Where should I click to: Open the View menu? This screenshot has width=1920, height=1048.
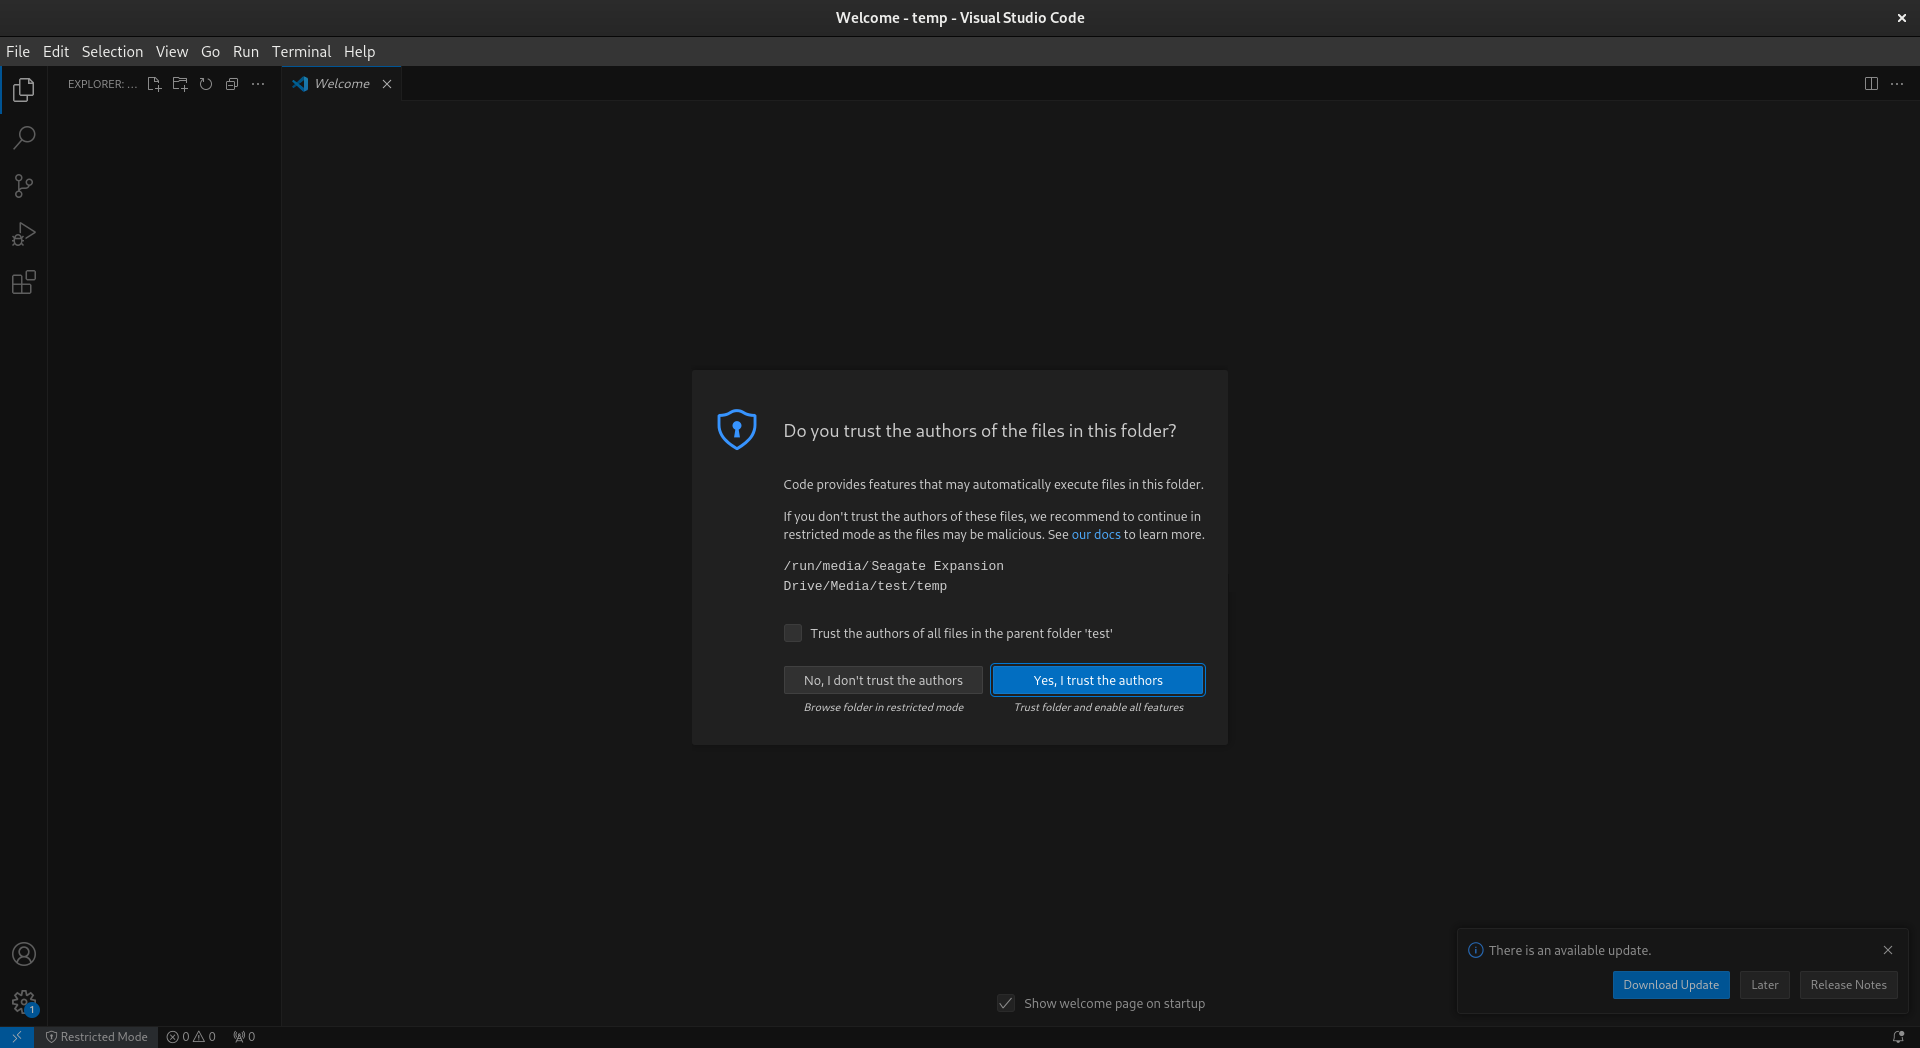click(x=172, y=52)
